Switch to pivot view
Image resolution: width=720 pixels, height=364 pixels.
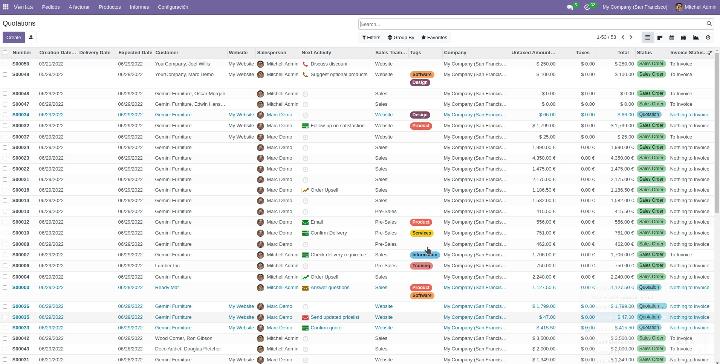coord(683,37)
